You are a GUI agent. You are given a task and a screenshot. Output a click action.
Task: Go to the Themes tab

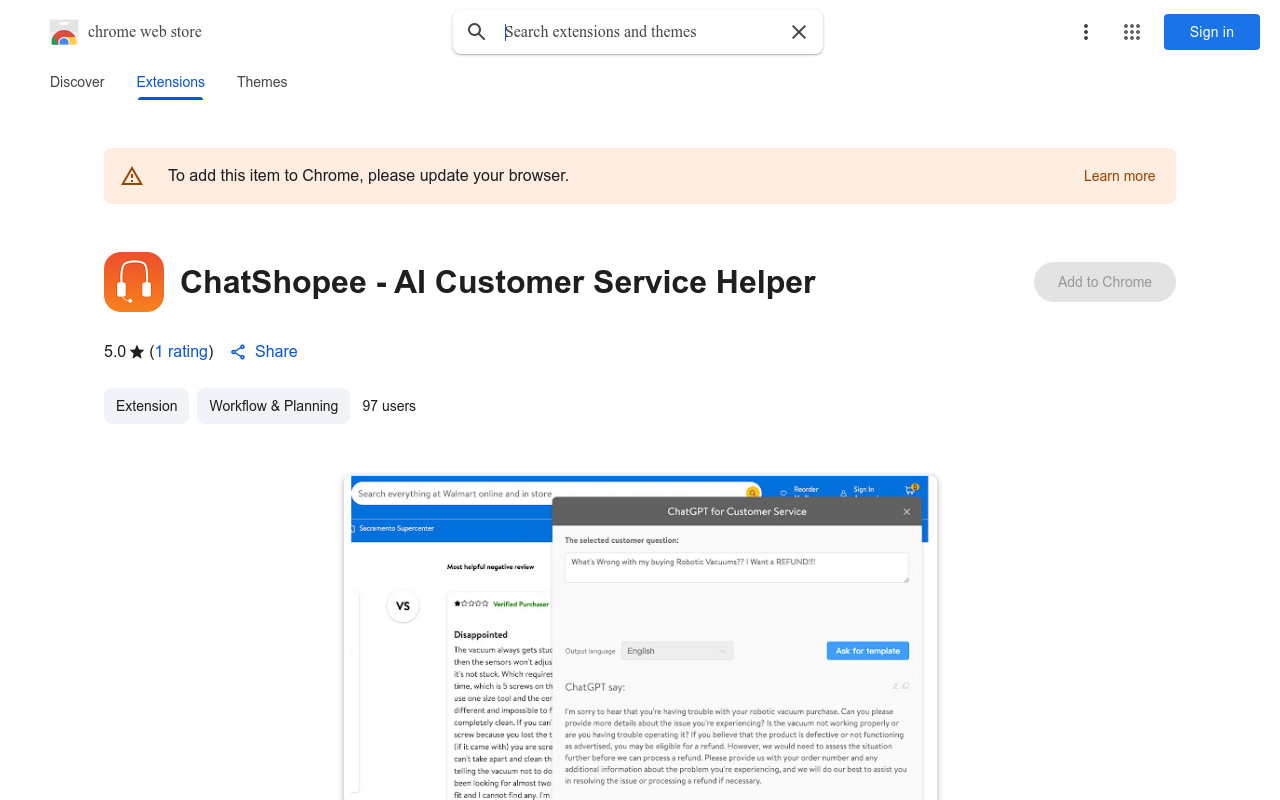(262, 82)
